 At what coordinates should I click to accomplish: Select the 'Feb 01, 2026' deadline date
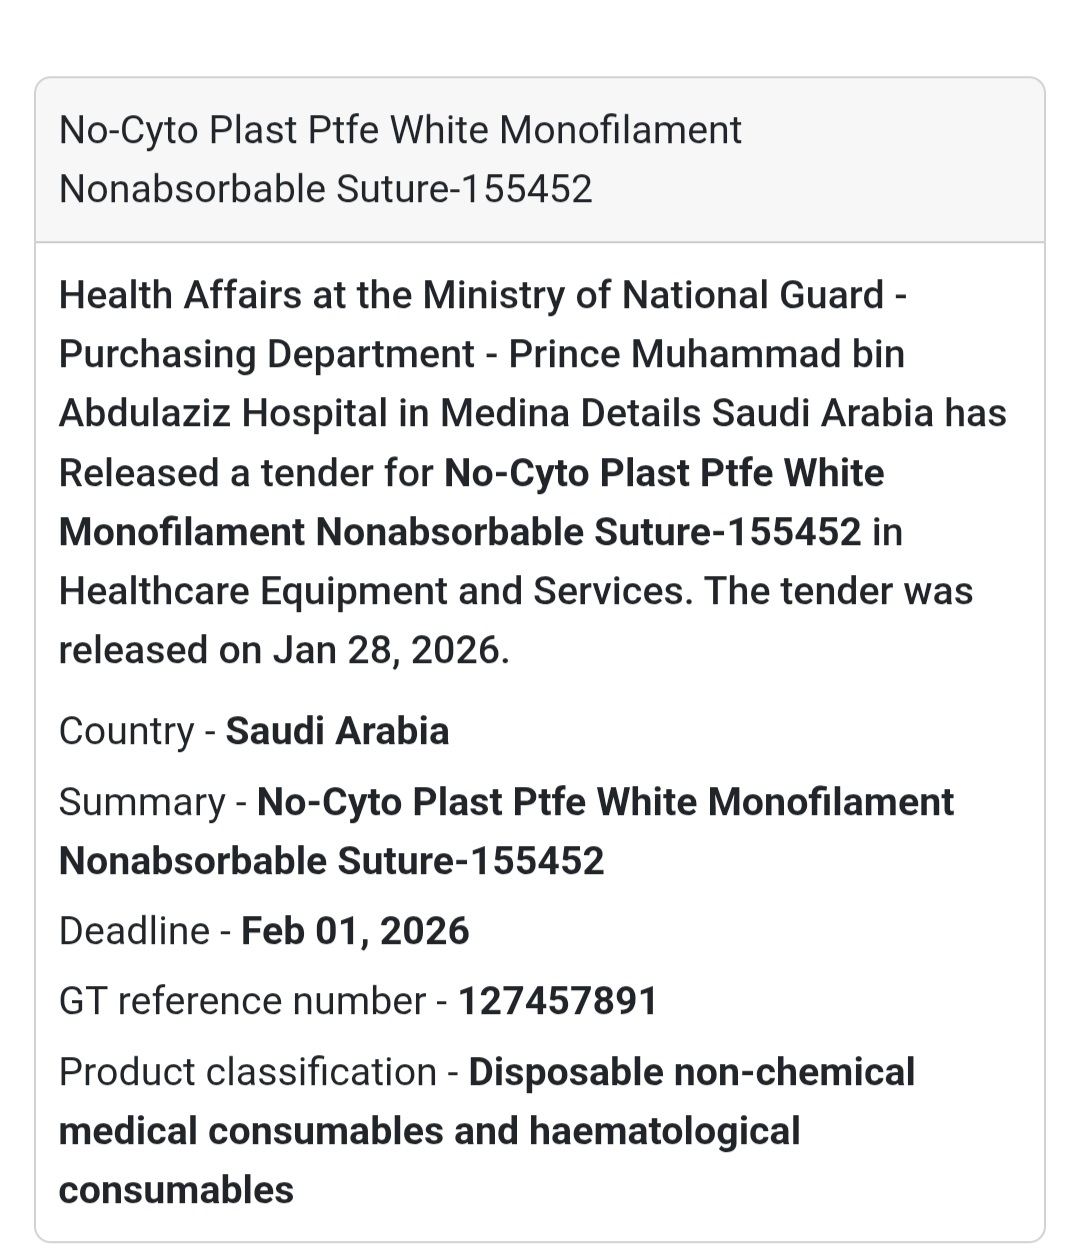pyautogui.click(x=355, y=931)
